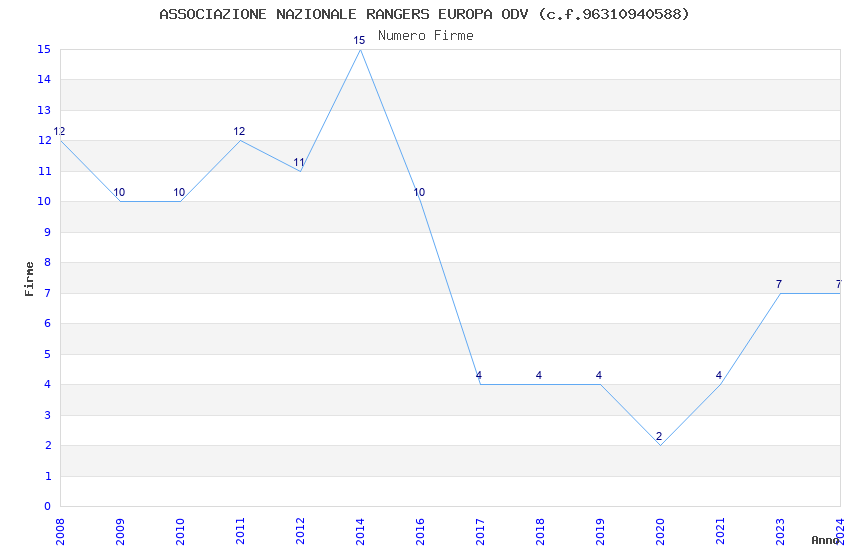Click the data label 4 above 2017

coord(479,375)
